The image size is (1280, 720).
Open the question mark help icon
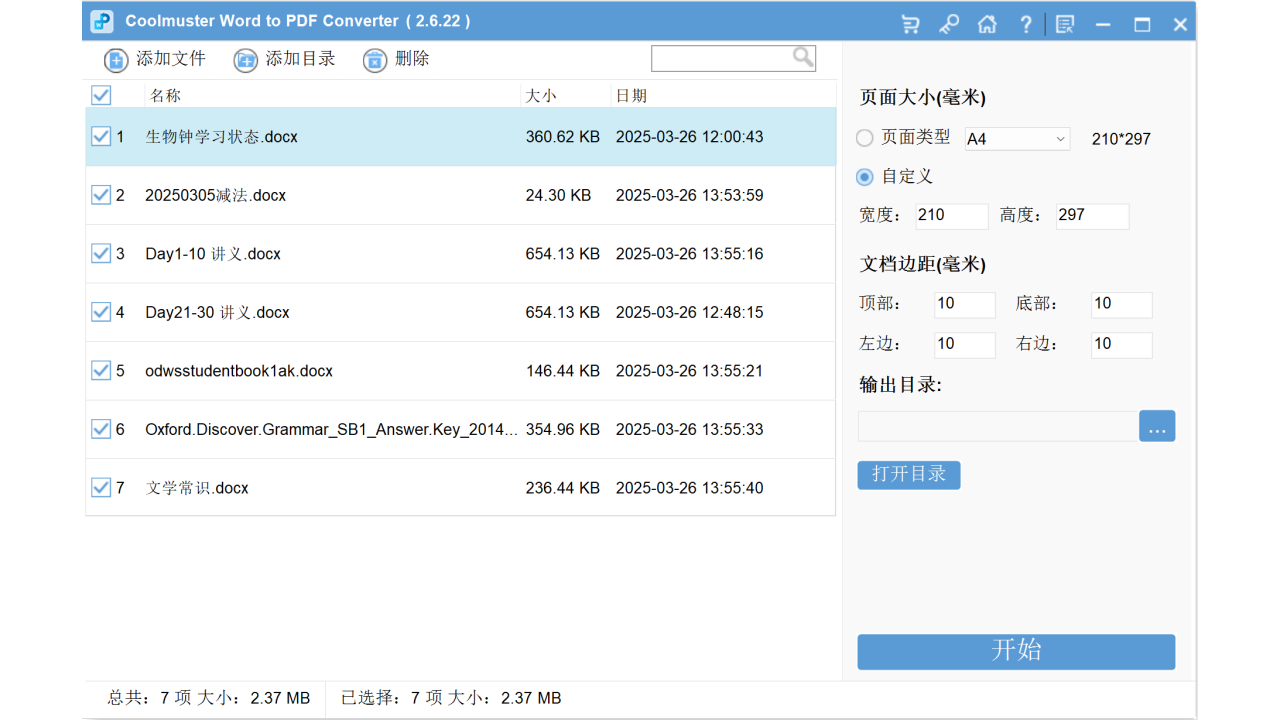pos(1025,23)
